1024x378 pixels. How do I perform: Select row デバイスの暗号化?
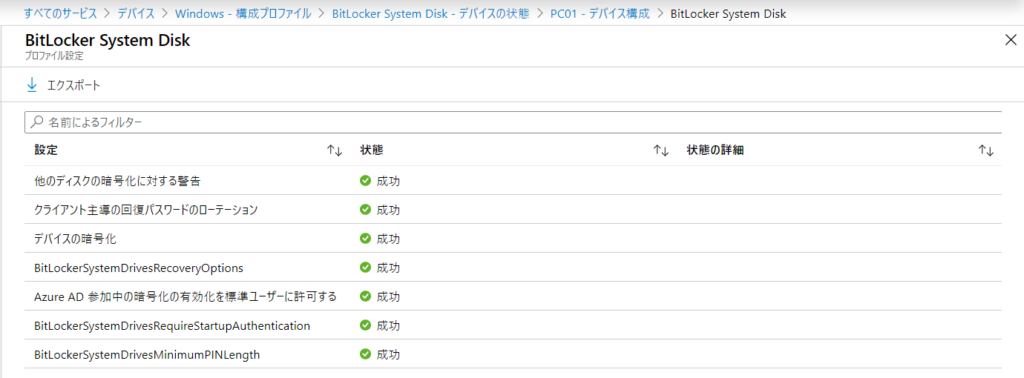[x=513, y=238]
